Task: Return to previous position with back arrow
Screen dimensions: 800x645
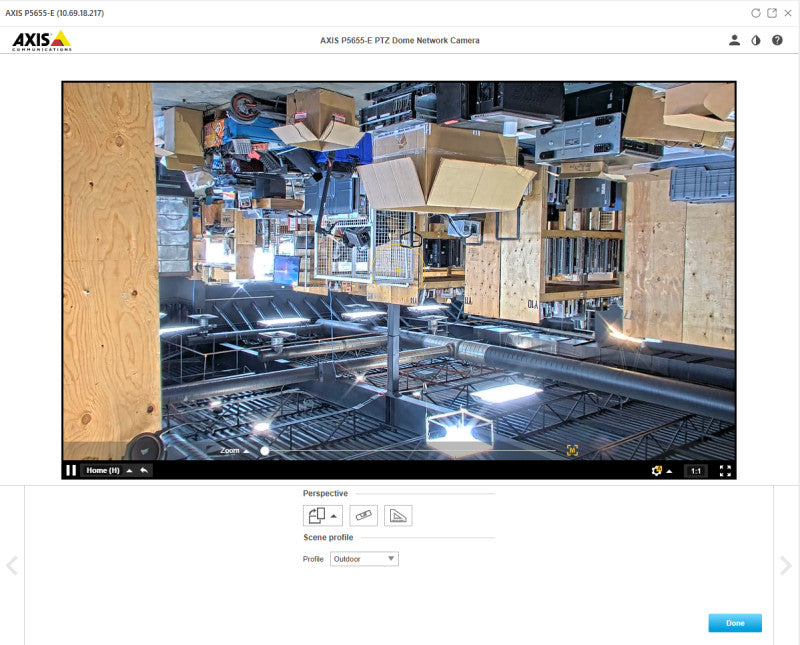Action: point(144,470)
